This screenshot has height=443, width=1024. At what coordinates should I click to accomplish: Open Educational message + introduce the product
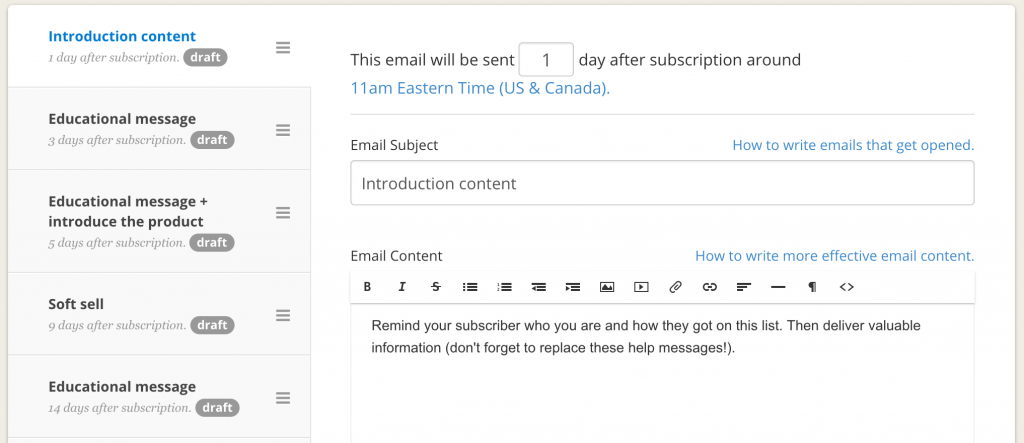(128, 211)
